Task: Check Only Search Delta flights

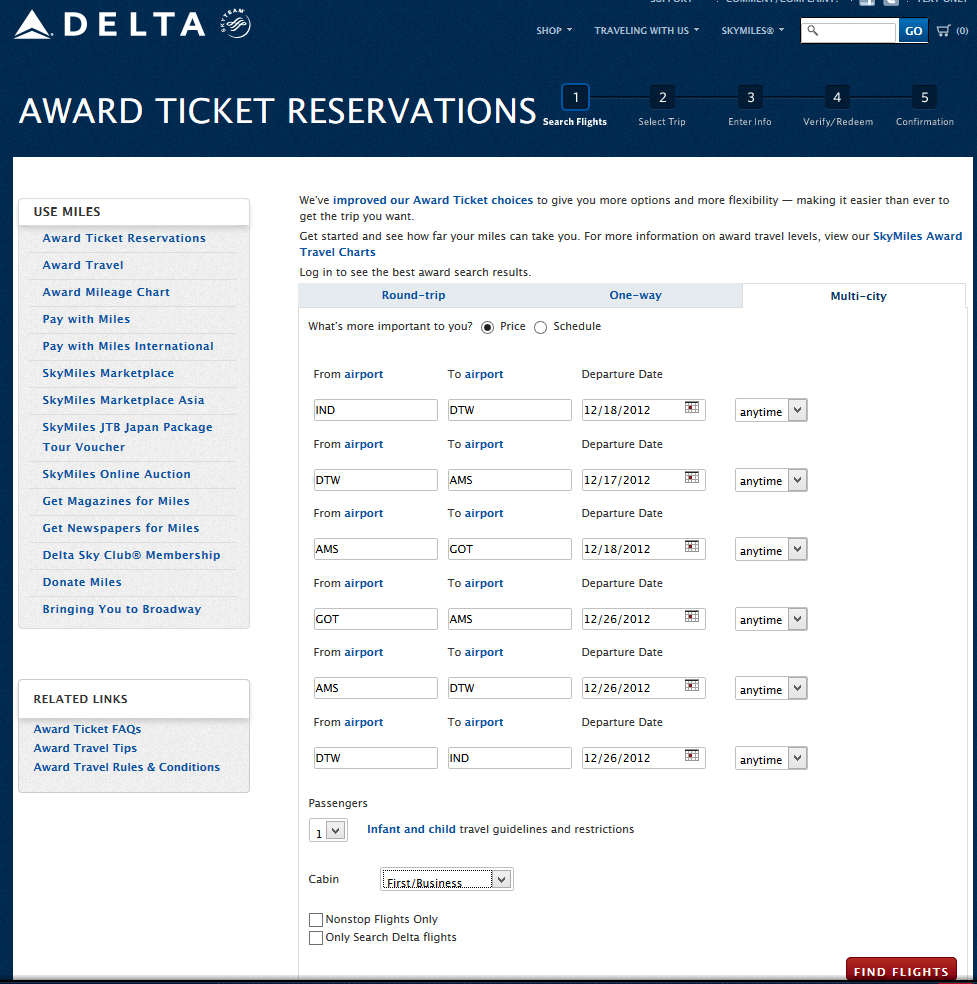Action: tap(316, 938)
